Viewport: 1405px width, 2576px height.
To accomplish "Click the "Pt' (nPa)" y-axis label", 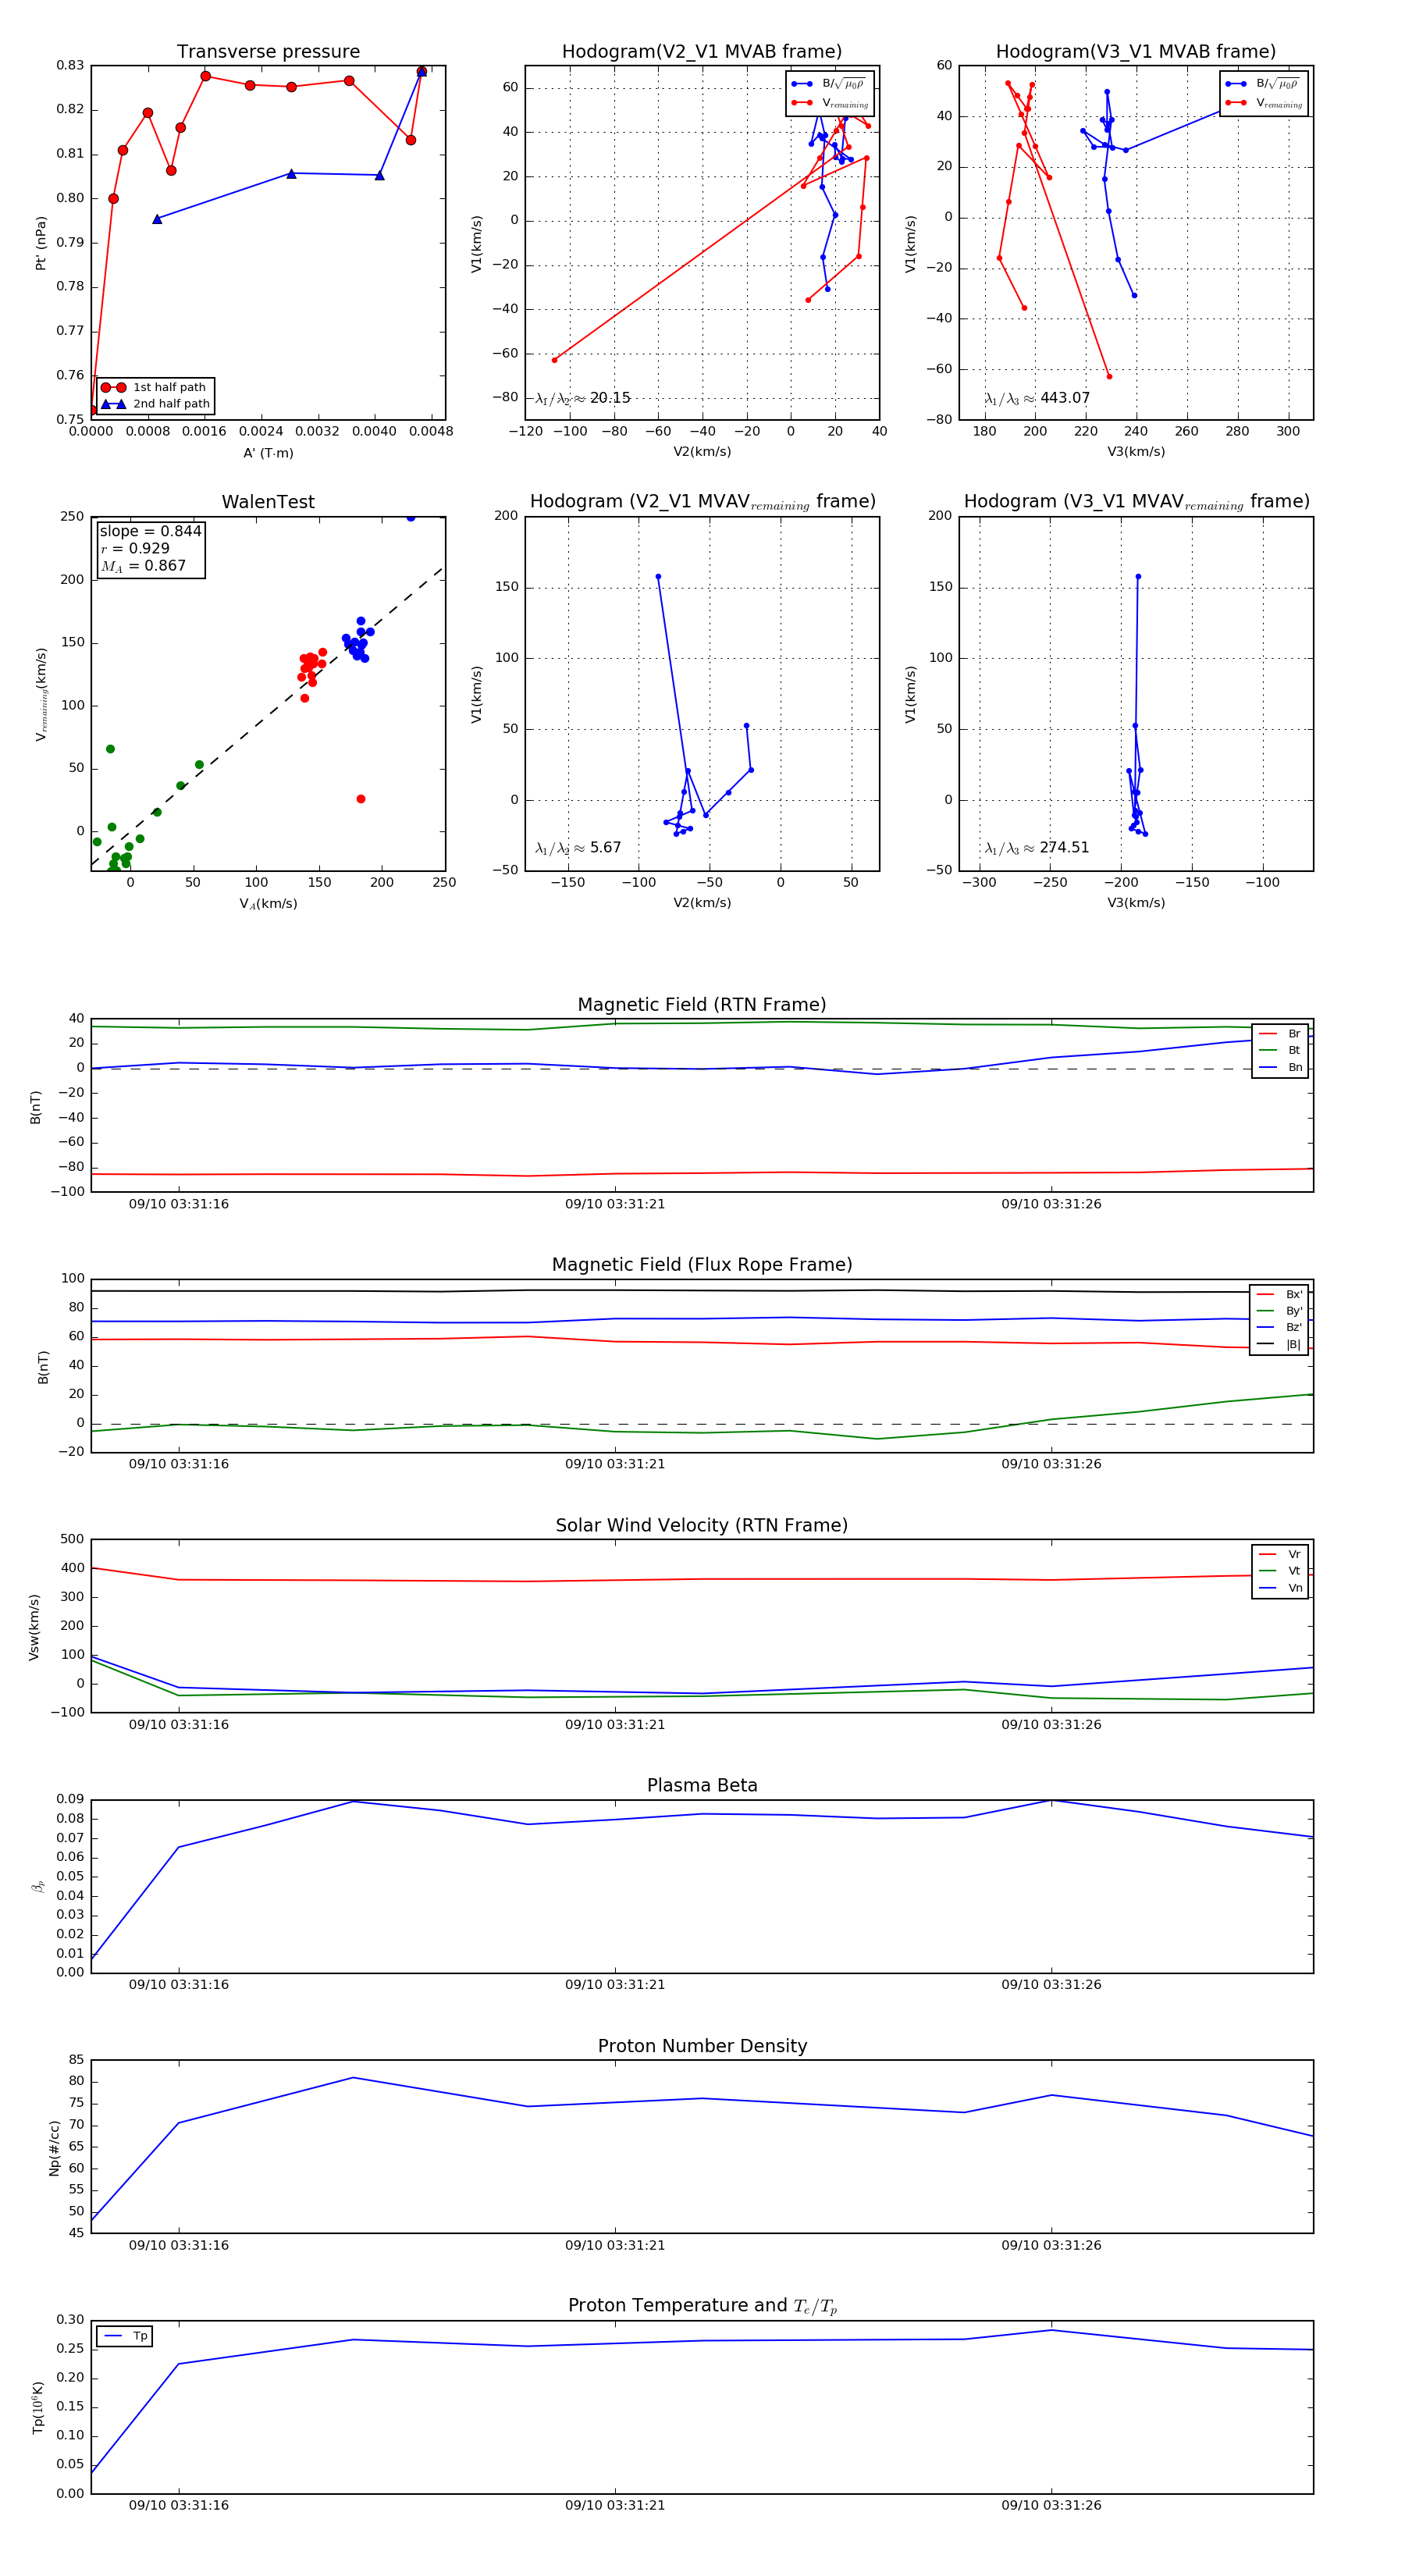I will pyautogui.click(x=41, y=243).
